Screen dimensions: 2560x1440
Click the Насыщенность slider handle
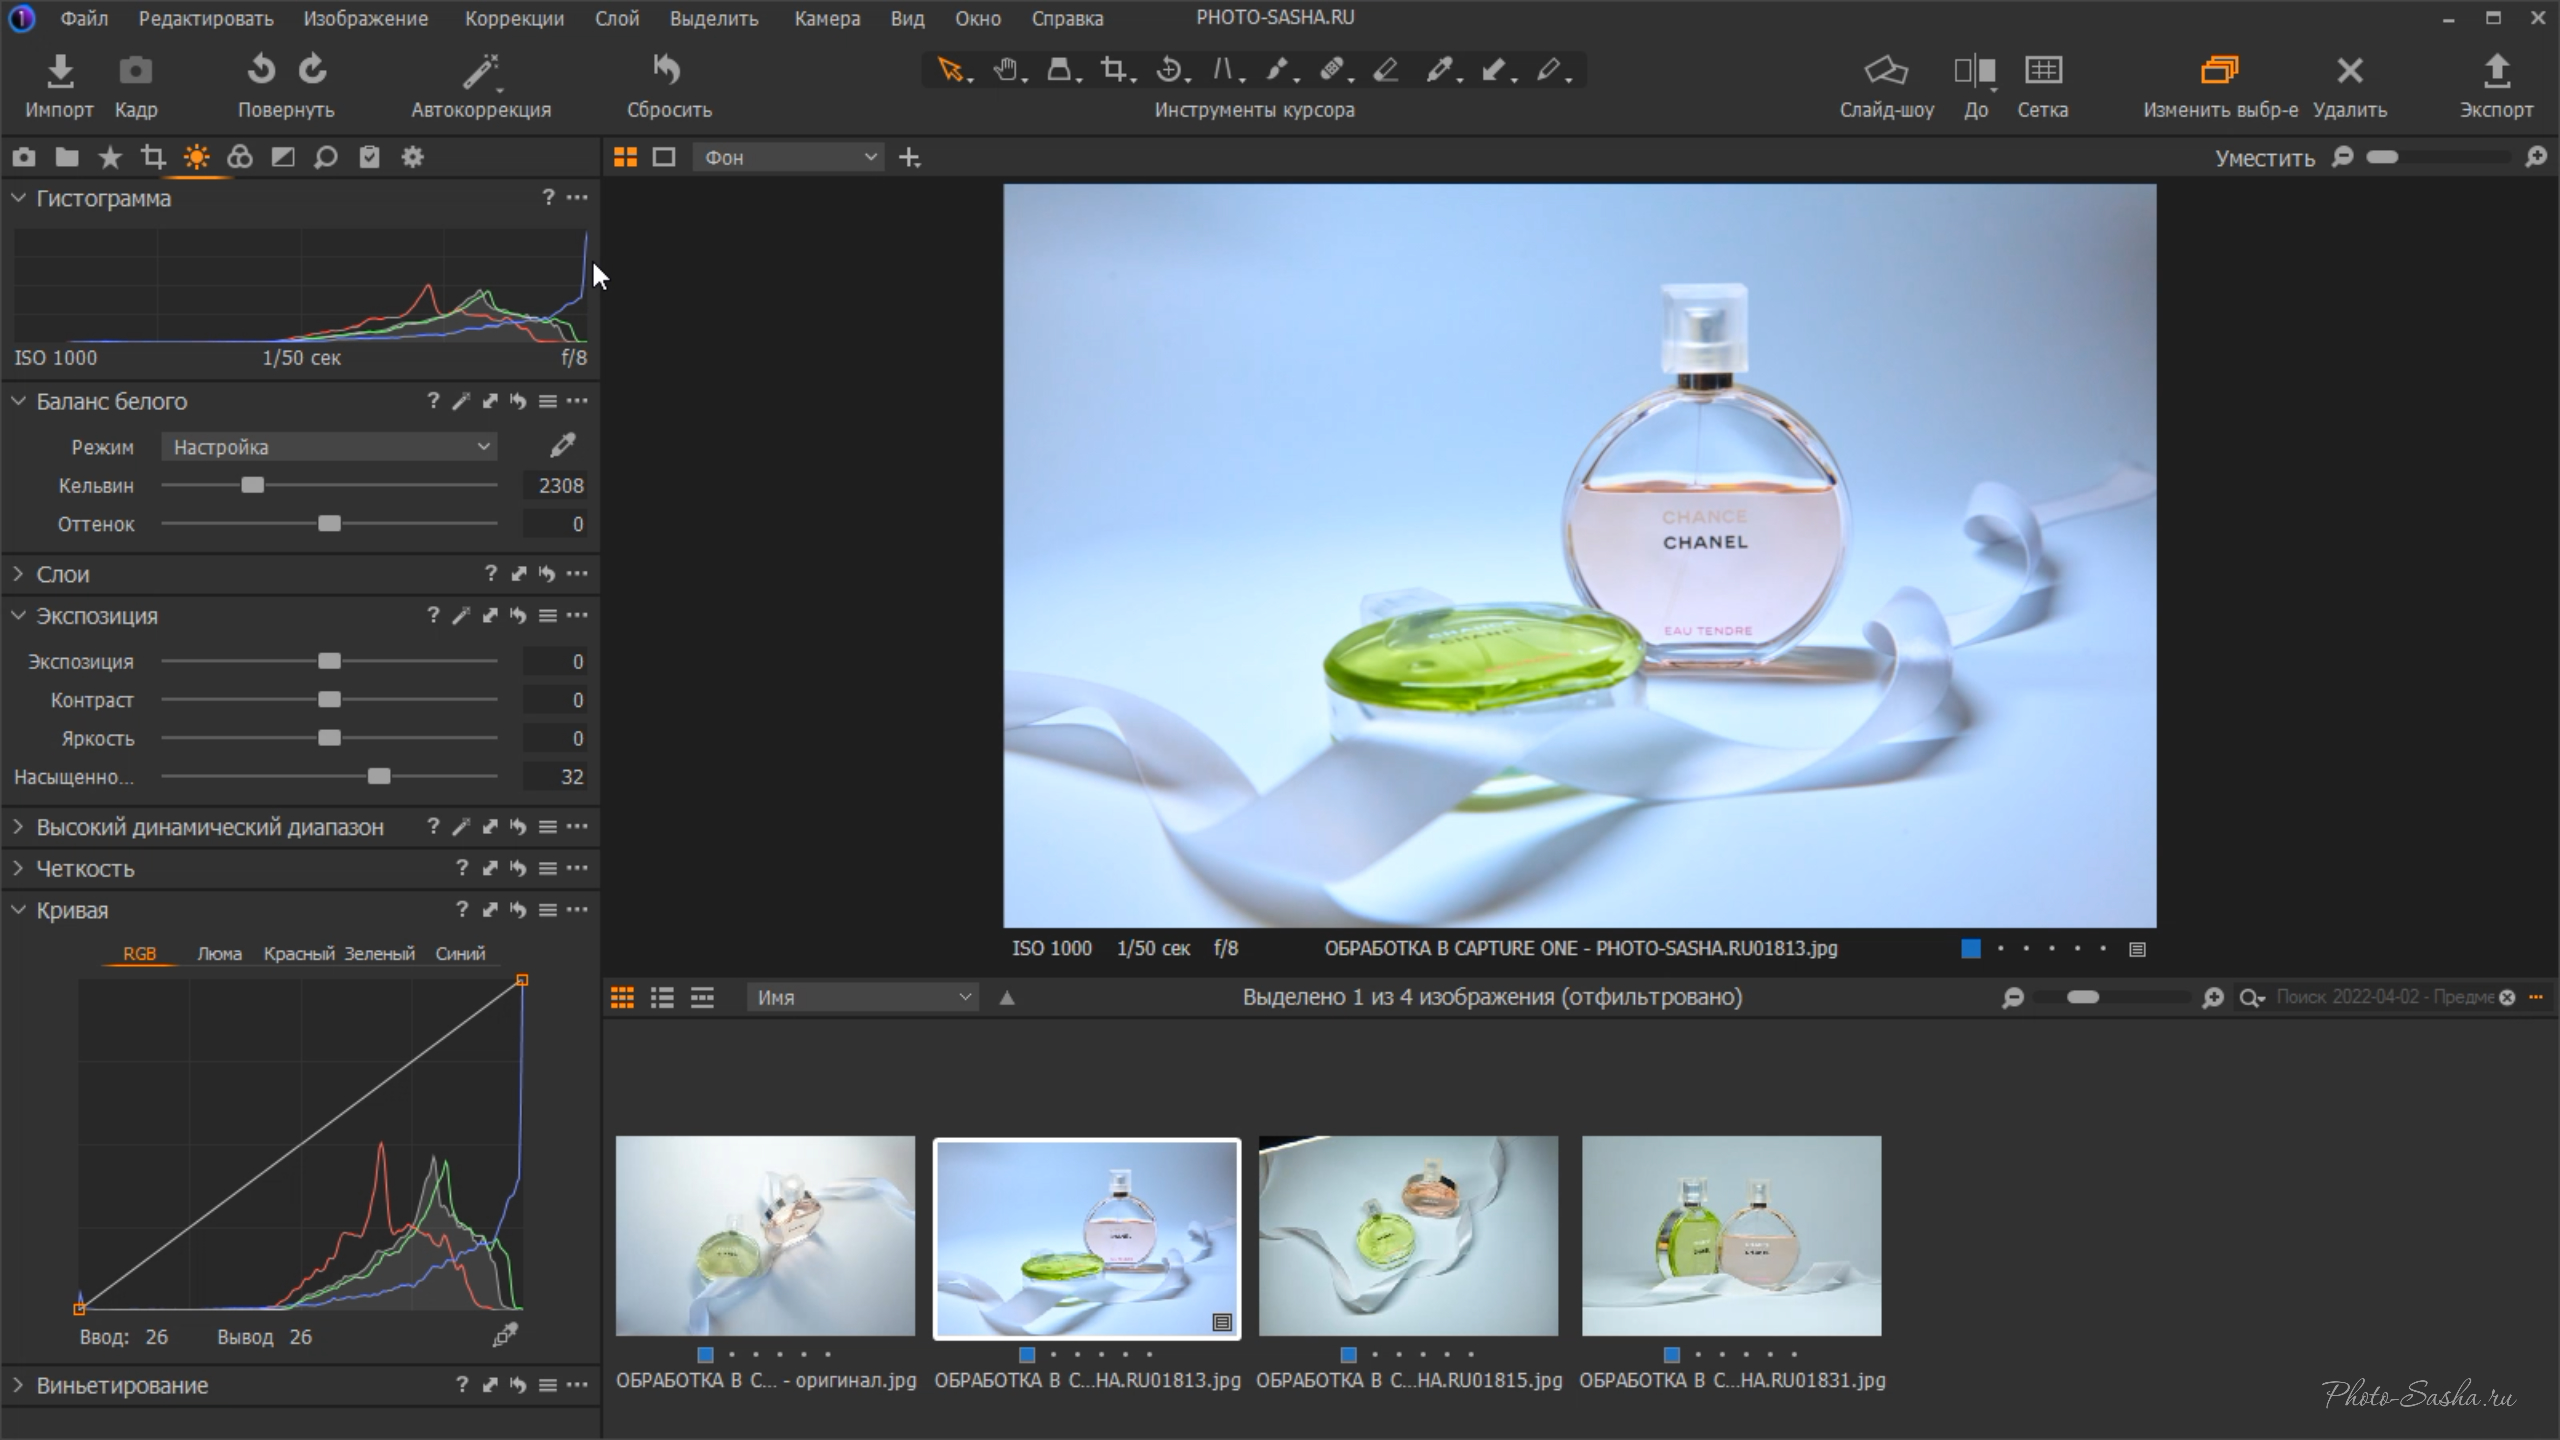click(x=379, y=776)
